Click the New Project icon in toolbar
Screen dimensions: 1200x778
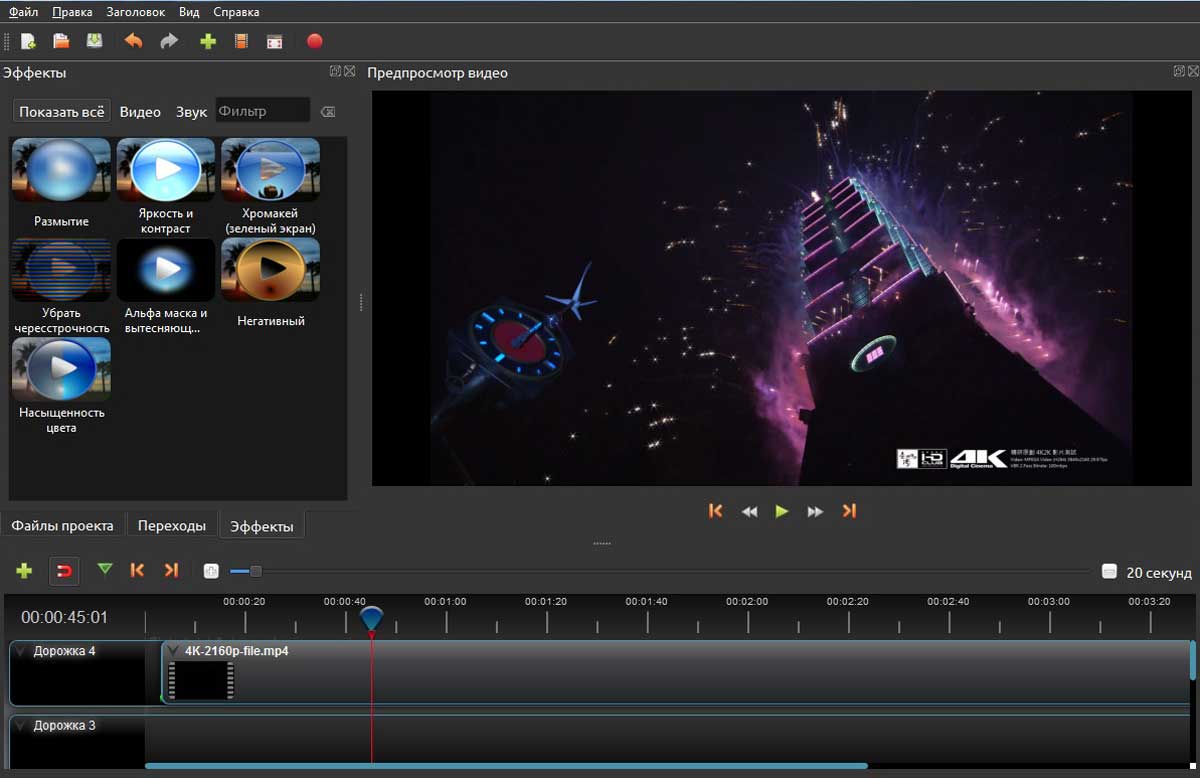pyautogui.click(x=28, y=41)
